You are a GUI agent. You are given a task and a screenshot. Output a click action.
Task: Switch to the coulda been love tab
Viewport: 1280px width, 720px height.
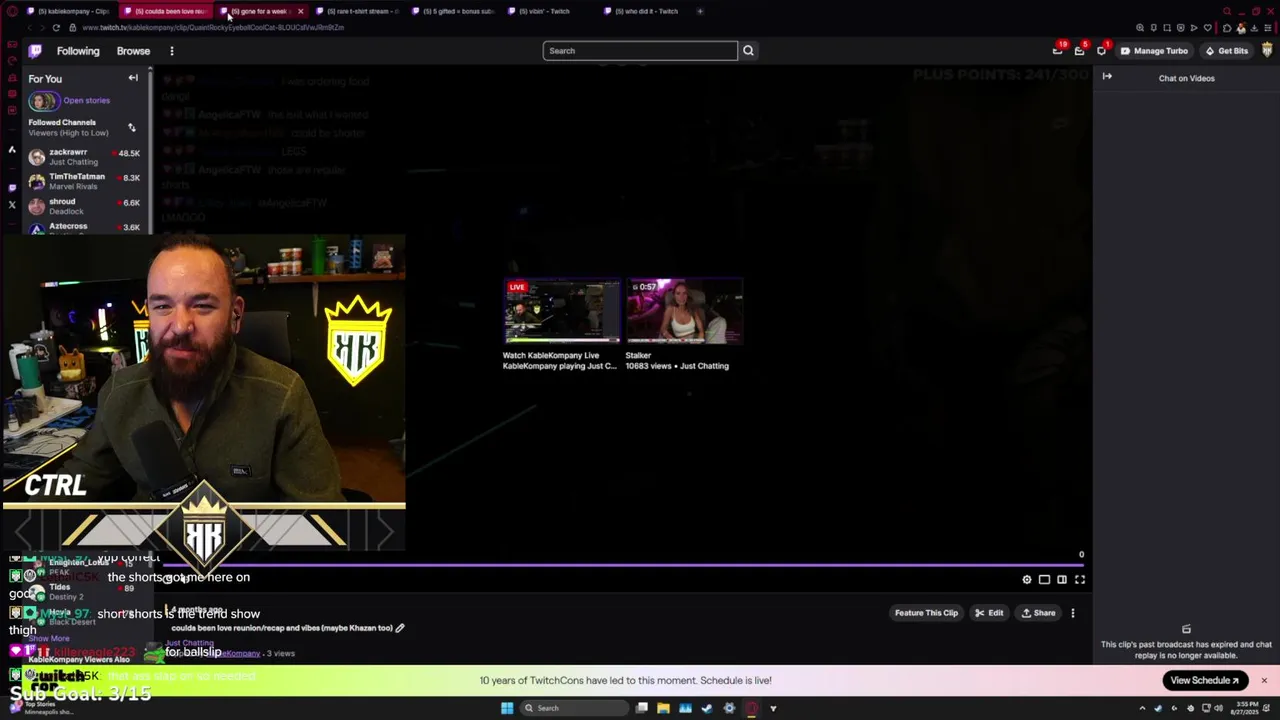[x=164, y=11]
